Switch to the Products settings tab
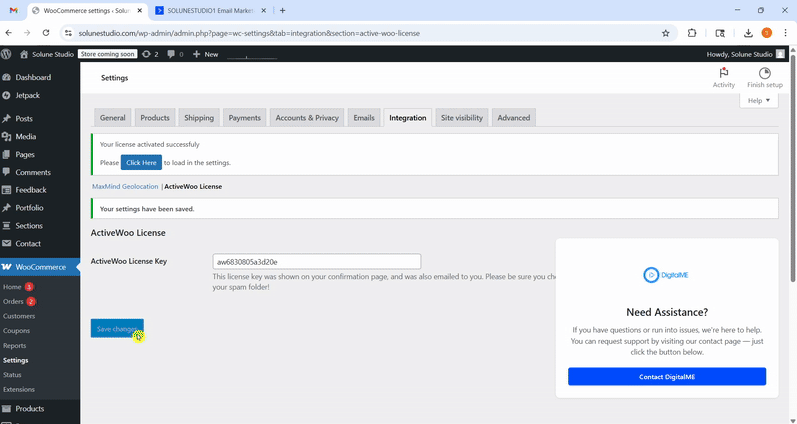Screen dimensions: 797x424 point(155,117)
